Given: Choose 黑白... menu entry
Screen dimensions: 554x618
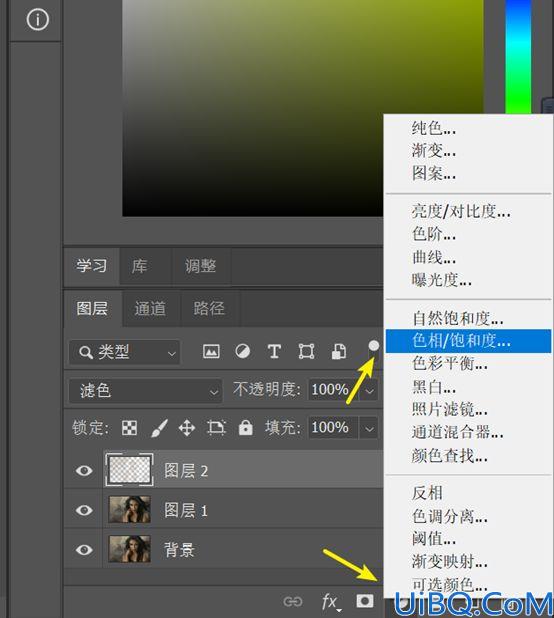Looking at the screenshot, I should (x=468, y=387).
